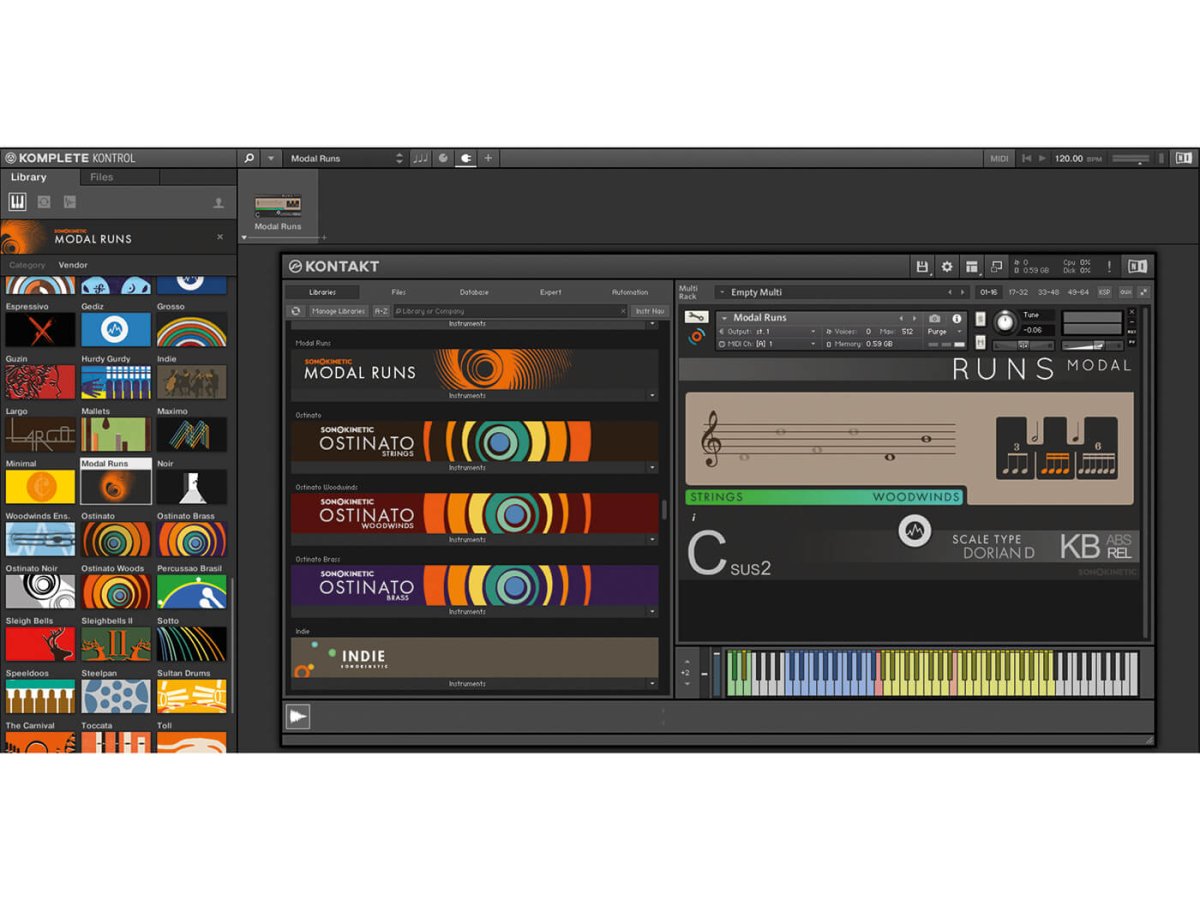Select the Vendor sort option
The width and height of the screenshot is (1200, 900).
tap(73, 265)
